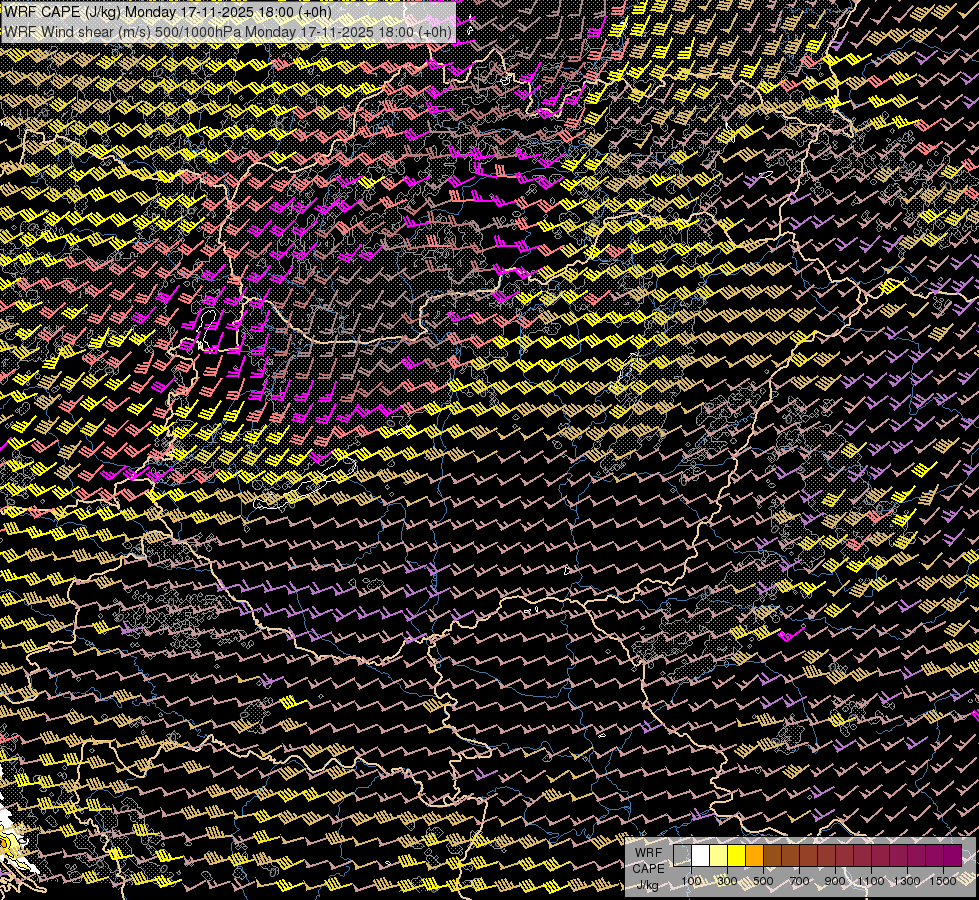Click the 1100 label in legend

coord(871,881)
